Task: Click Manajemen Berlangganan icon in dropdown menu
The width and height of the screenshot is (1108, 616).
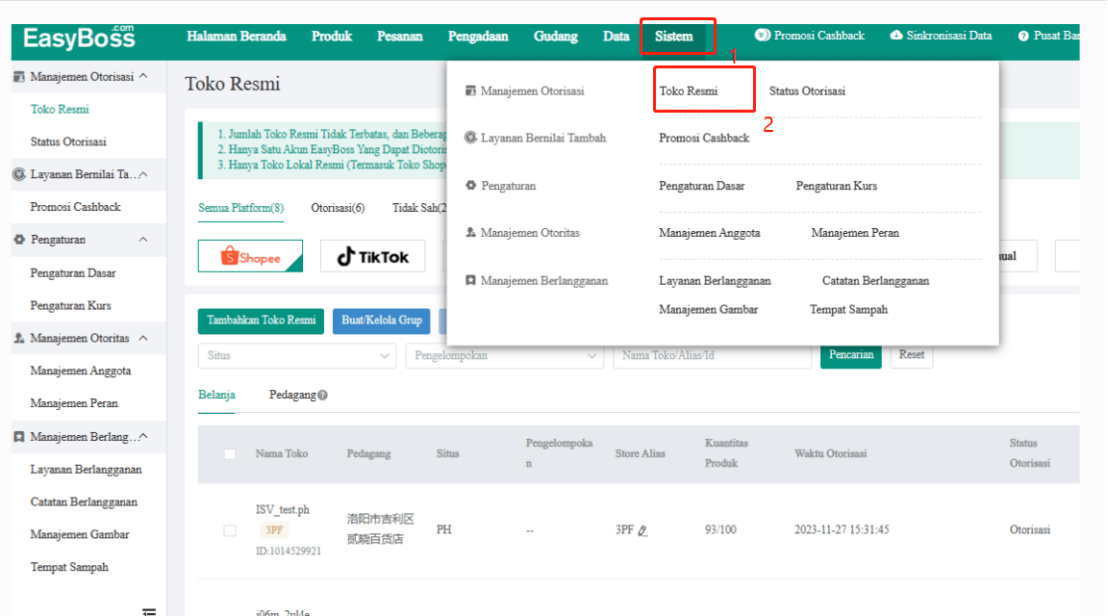Action: click(471, 280)
